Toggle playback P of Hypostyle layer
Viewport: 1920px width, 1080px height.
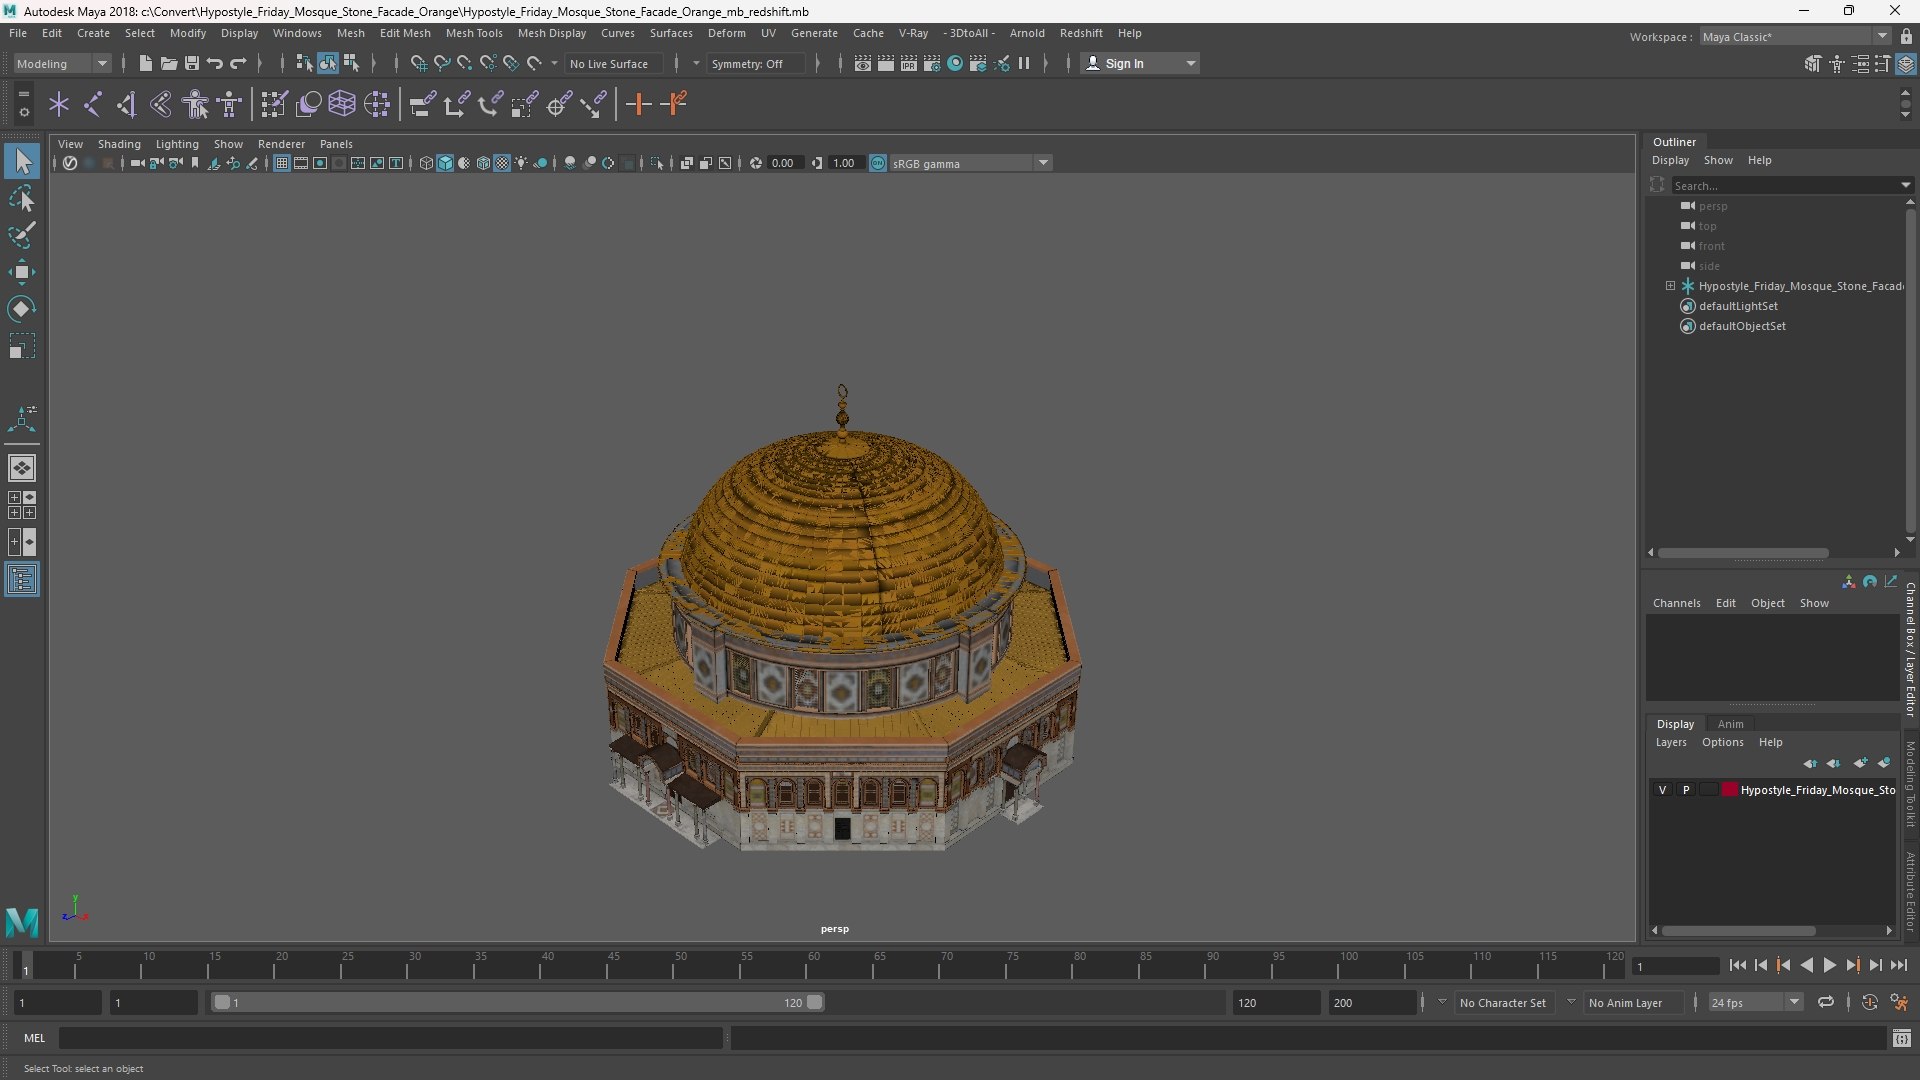point(1686,790)
